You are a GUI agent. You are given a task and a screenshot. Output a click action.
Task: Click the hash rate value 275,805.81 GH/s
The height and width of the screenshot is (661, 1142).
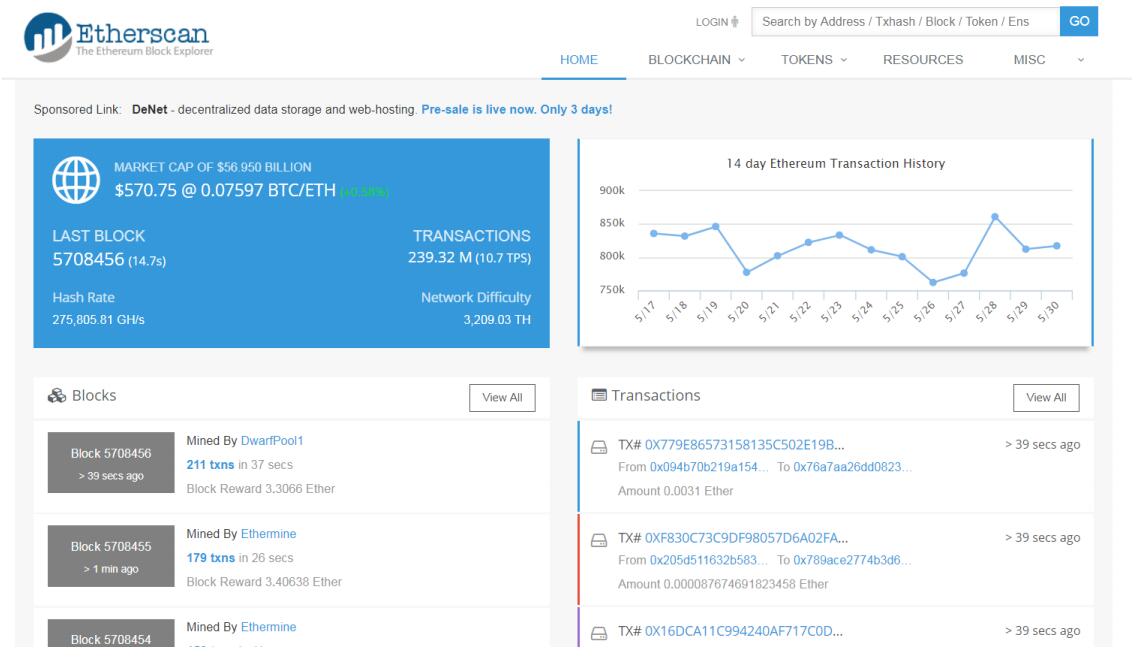pos(98,320)
